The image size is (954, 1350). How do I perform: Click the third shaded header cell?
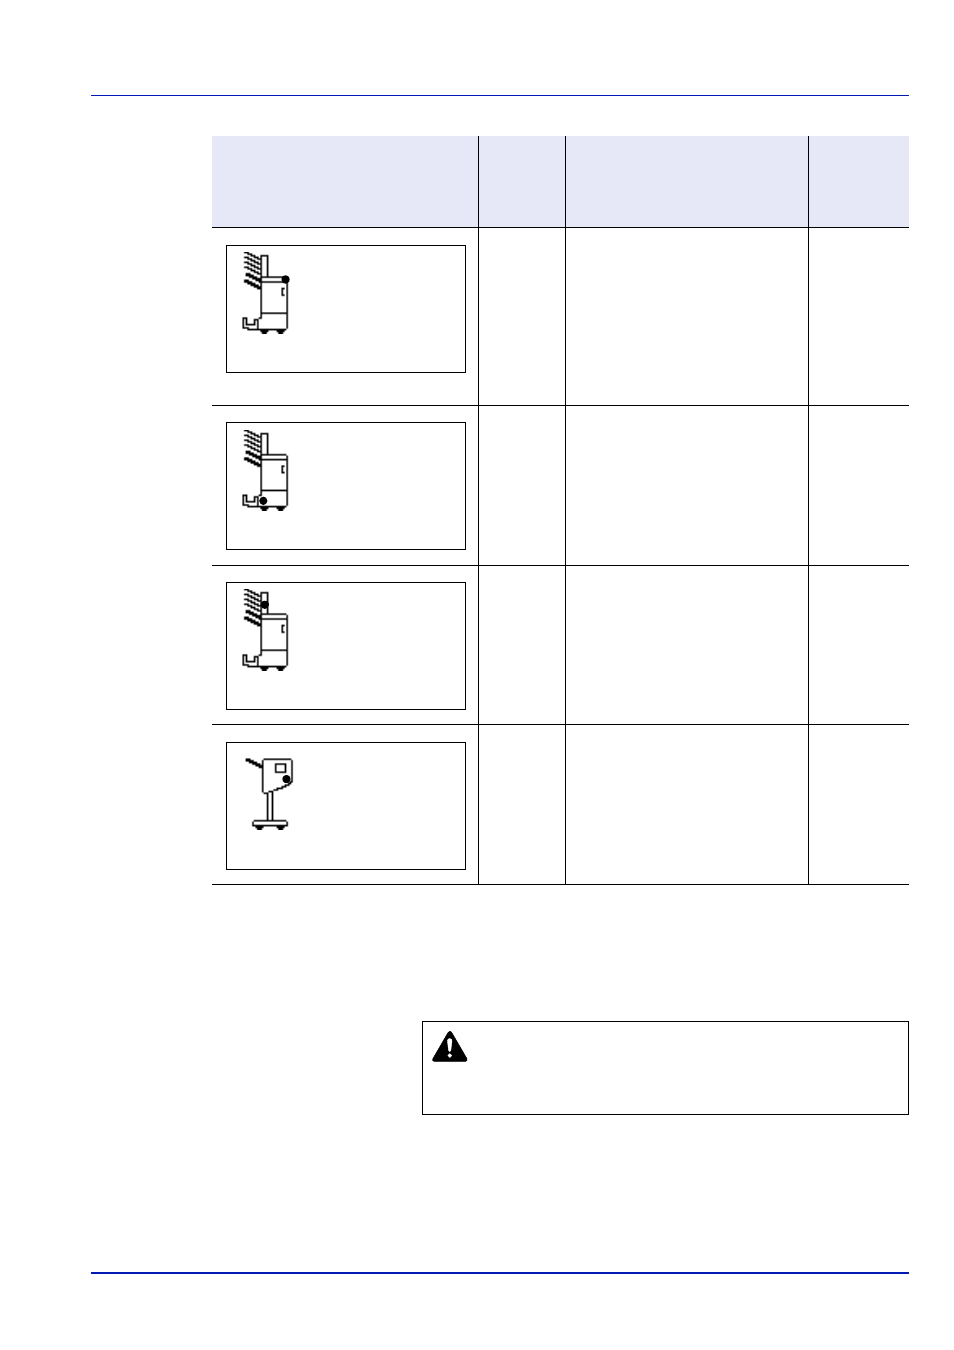tap(687, 182)
